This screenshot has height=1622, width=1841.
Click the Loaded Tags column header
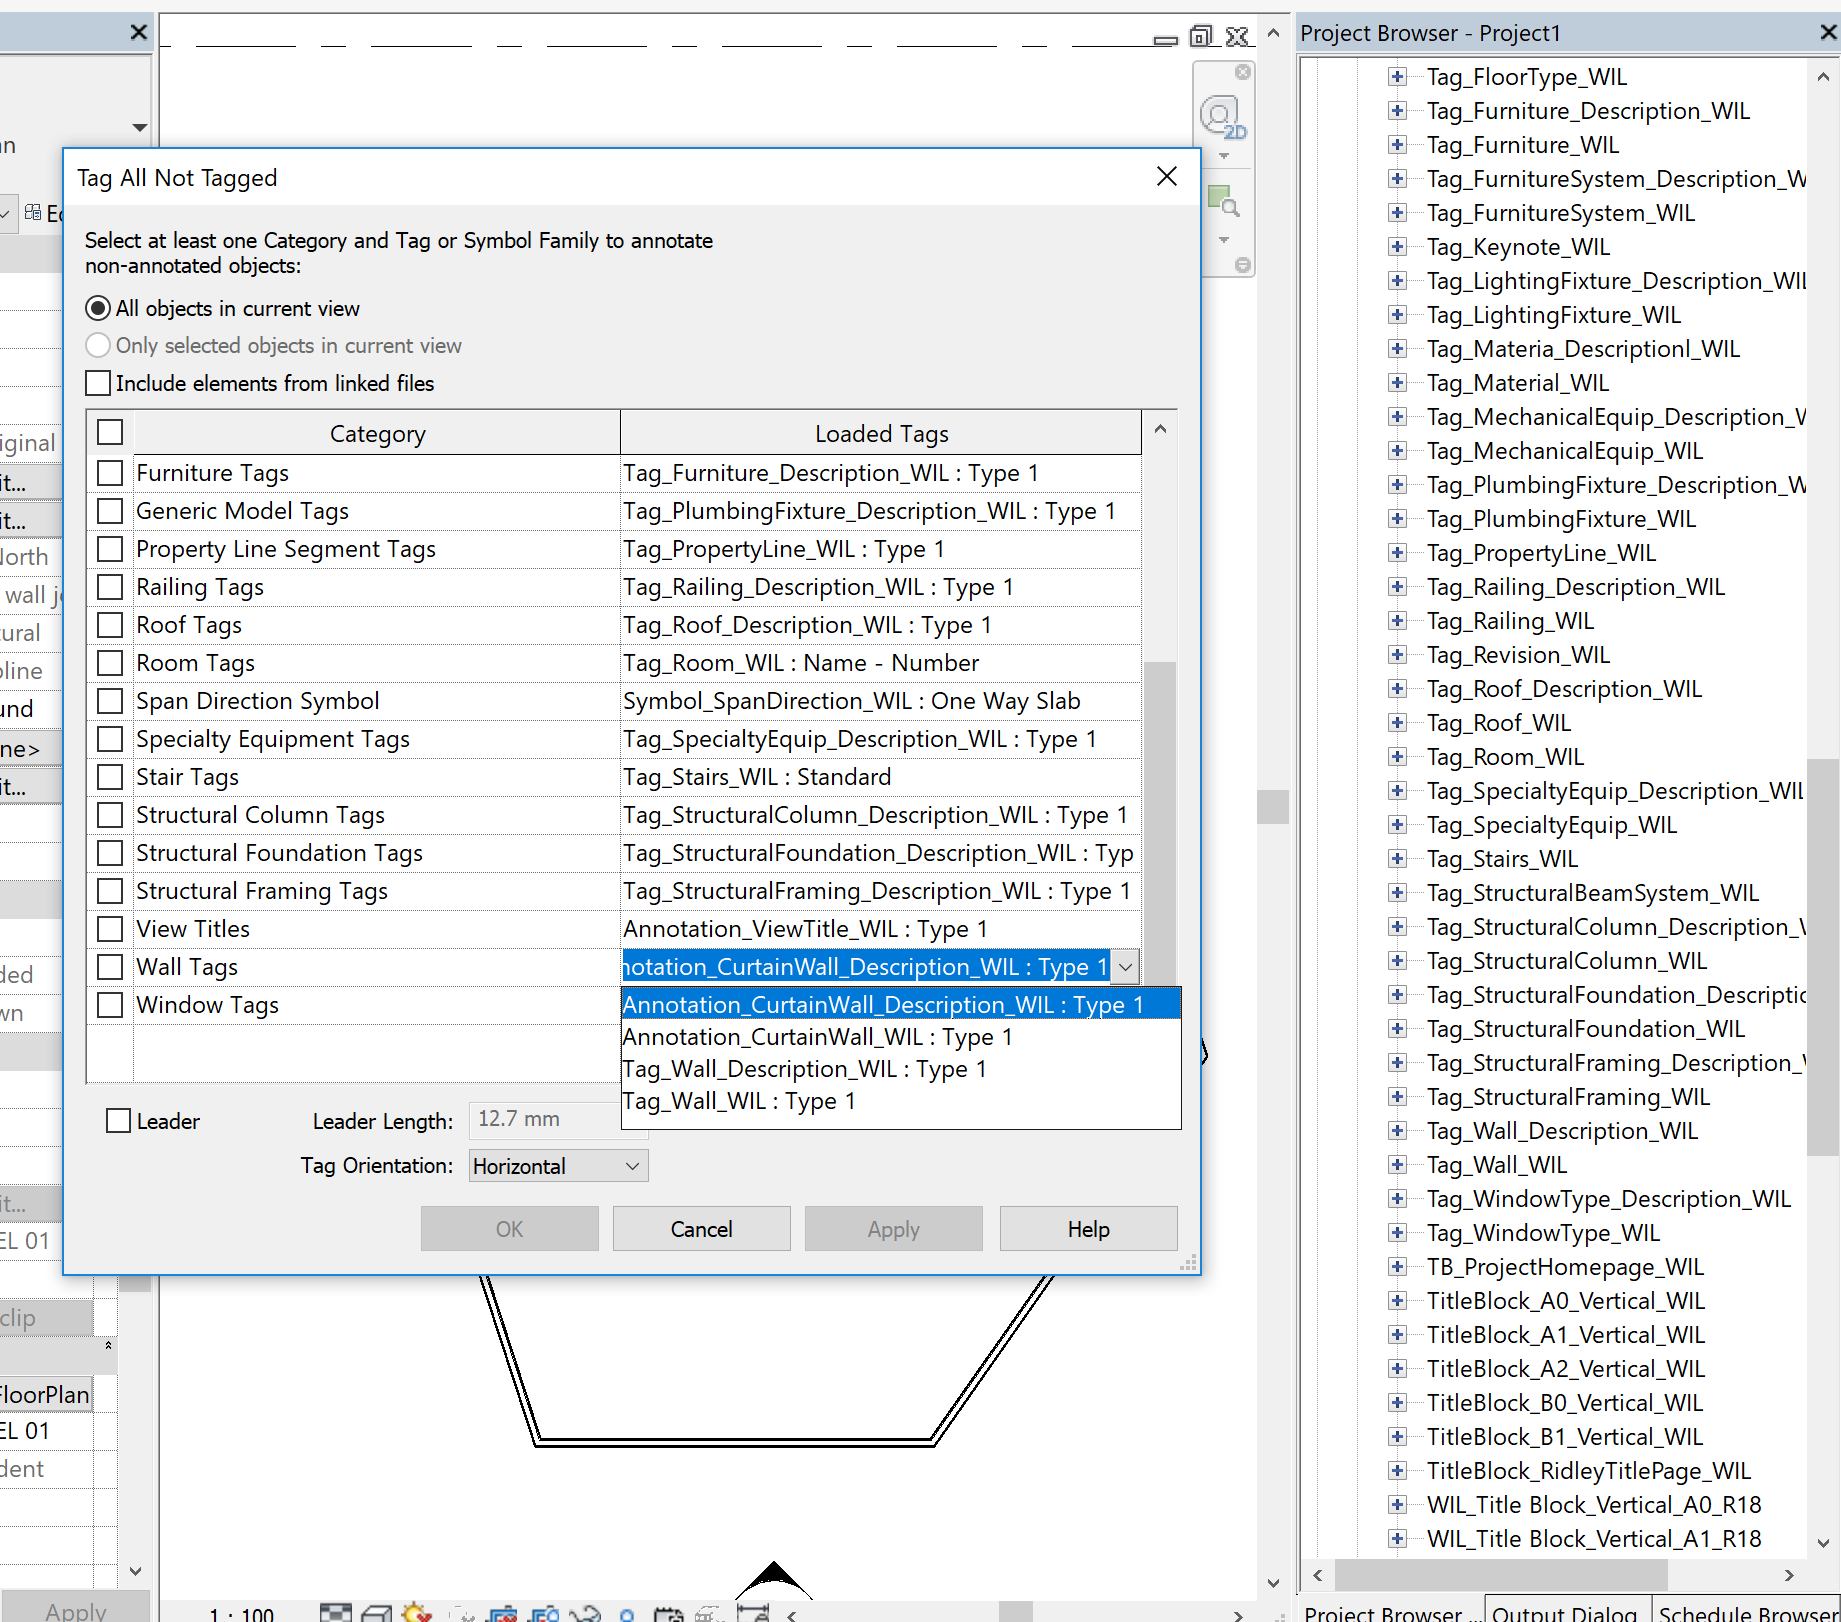[881, 434]
